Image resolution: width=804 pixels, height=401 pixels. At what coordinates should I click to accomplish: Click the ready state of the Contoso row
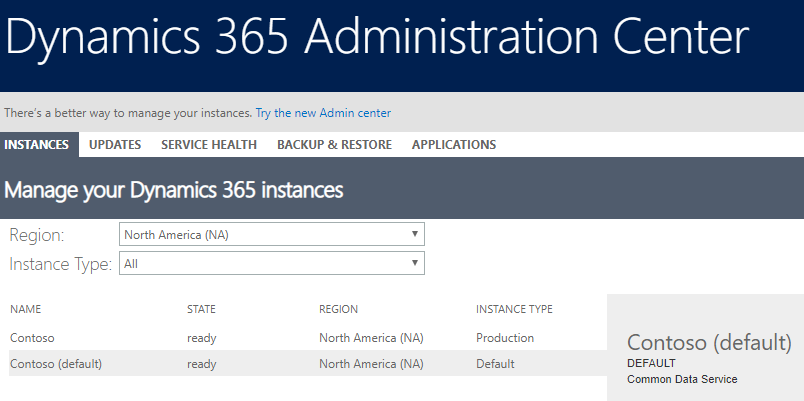pos(201,338)
